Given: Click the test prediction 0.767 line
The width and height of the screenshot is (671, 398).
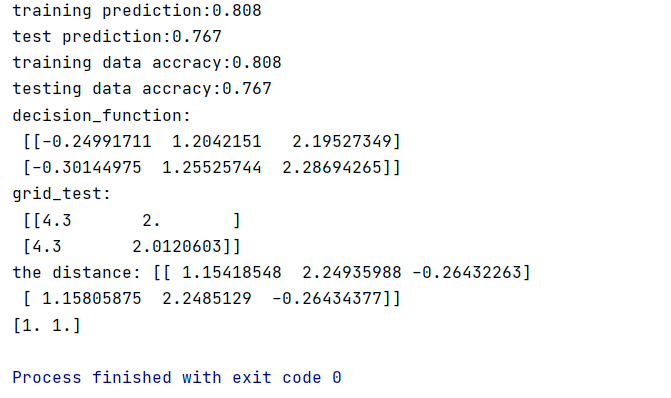Looking at the screenshot, I should tap(117, 37).
